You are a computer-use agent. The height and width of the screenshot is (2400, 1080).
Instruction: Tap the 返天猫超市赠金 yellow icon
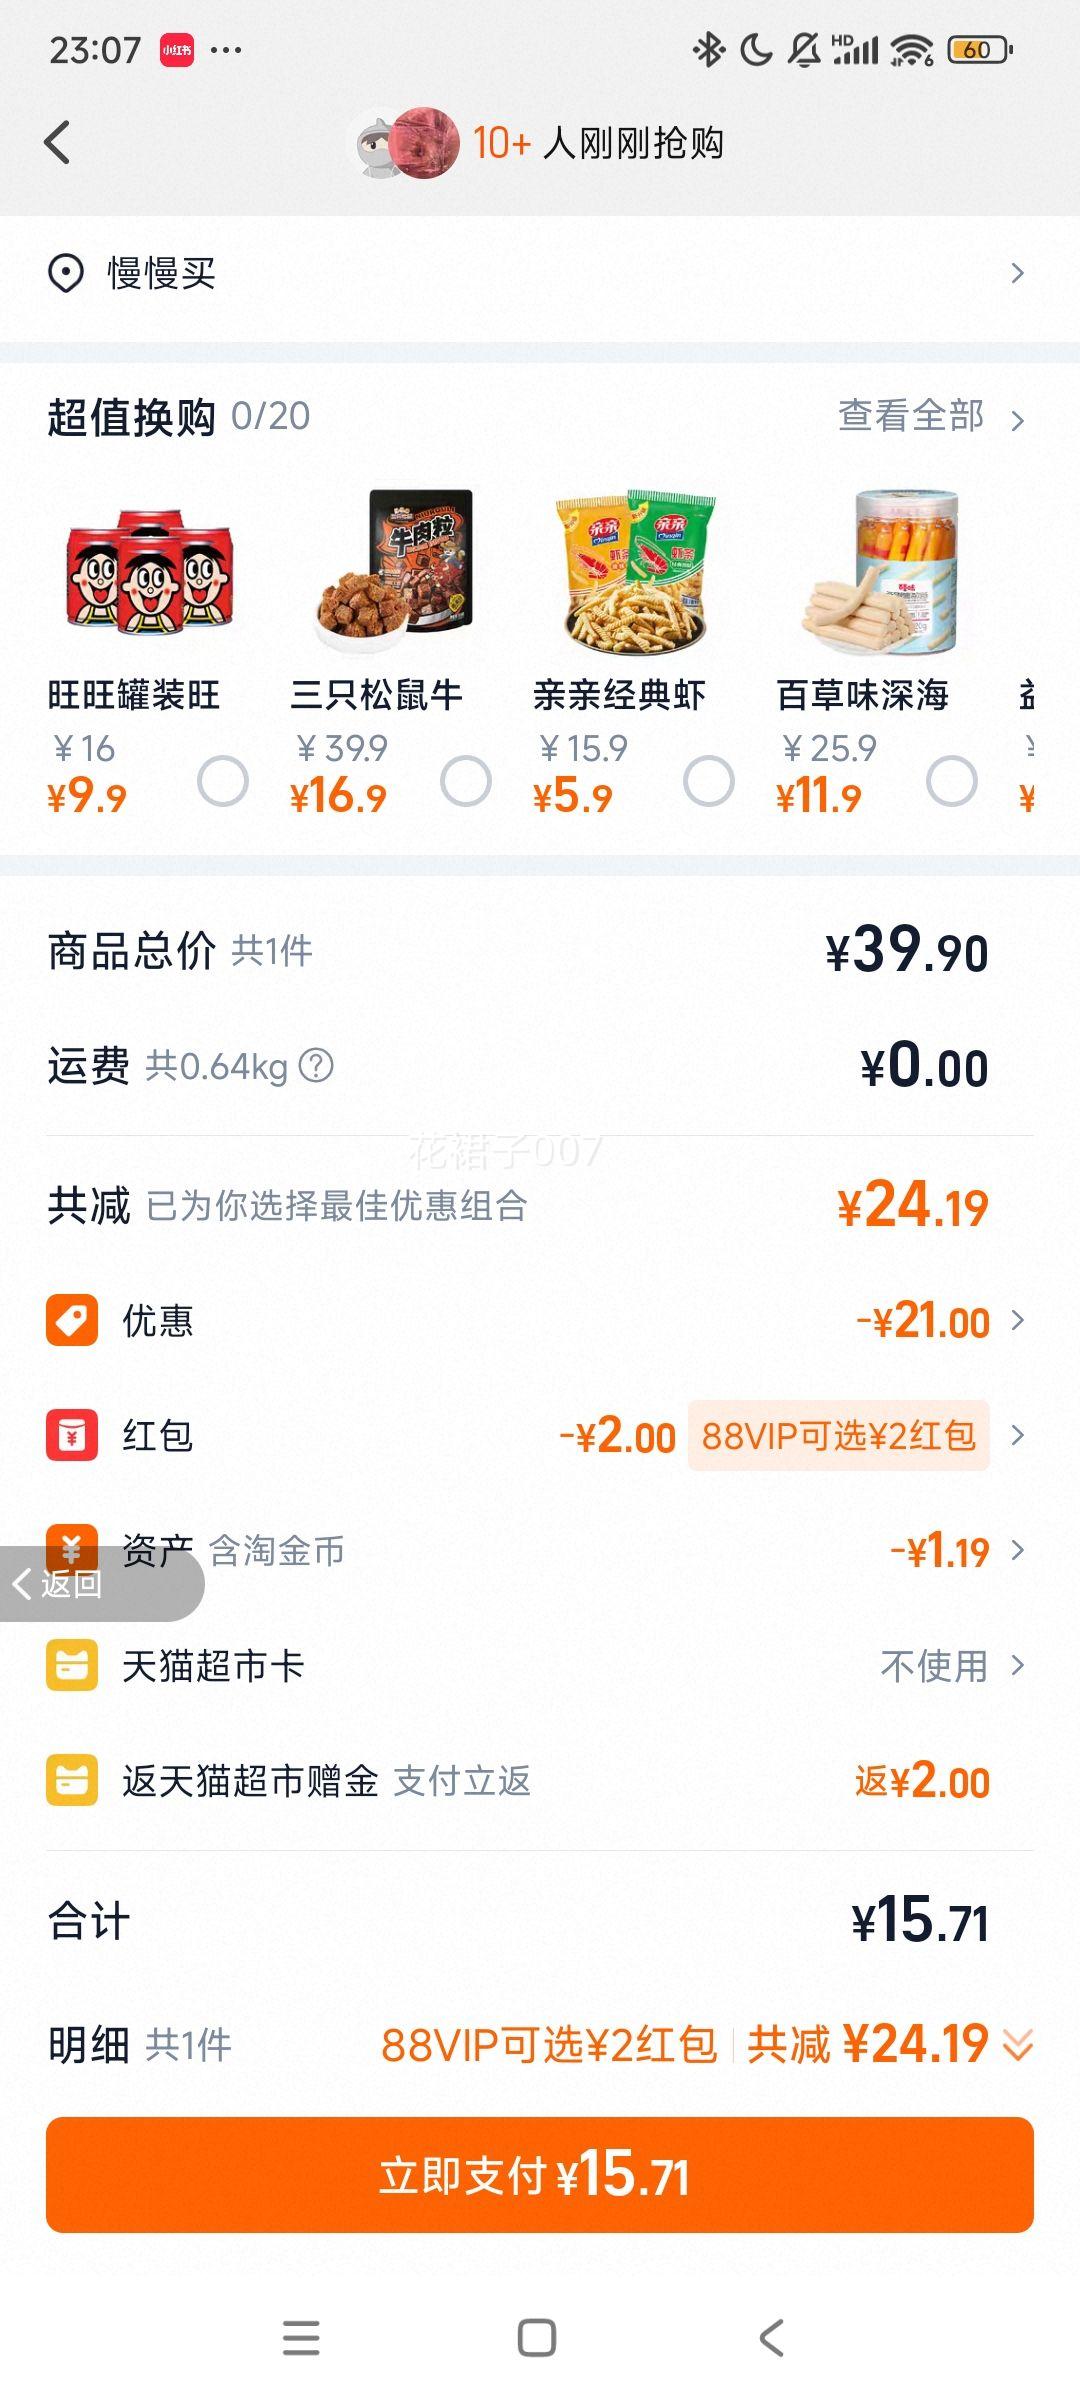72,1780
